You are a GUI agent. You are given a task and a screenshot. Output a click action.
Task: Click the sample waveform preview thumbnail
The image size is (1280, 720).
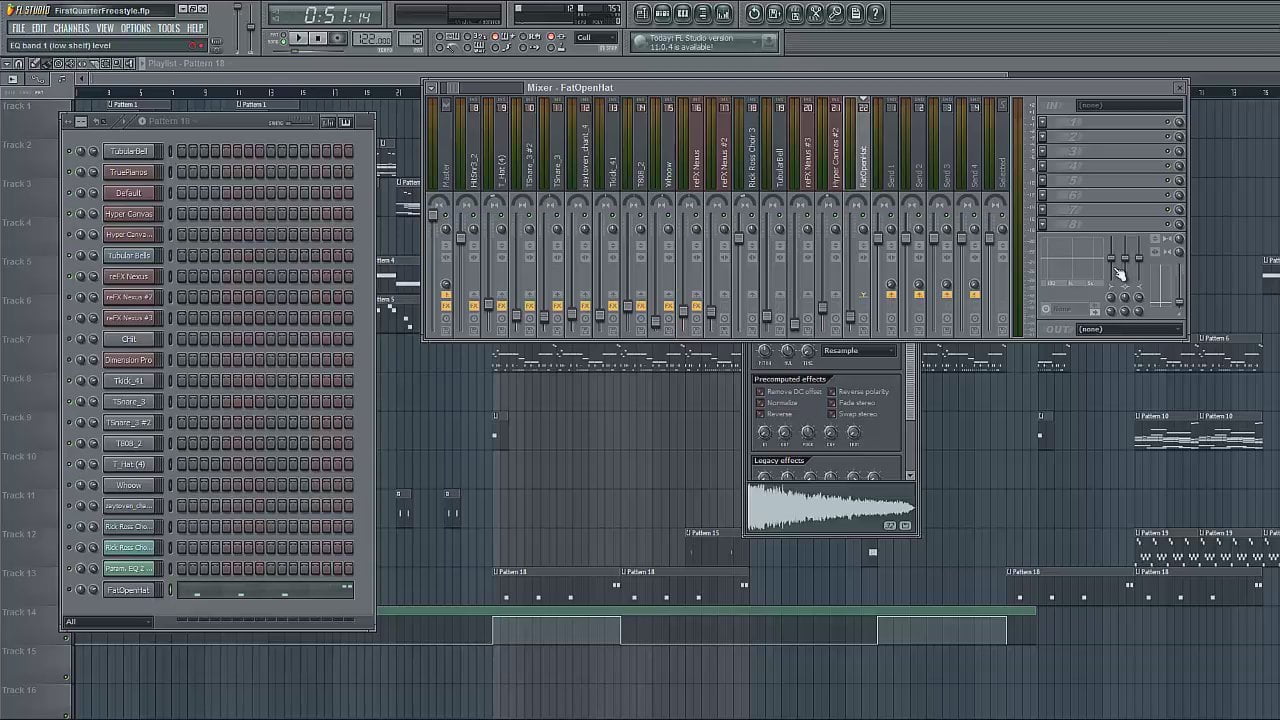pyautogui.click(x=831, y=508)
